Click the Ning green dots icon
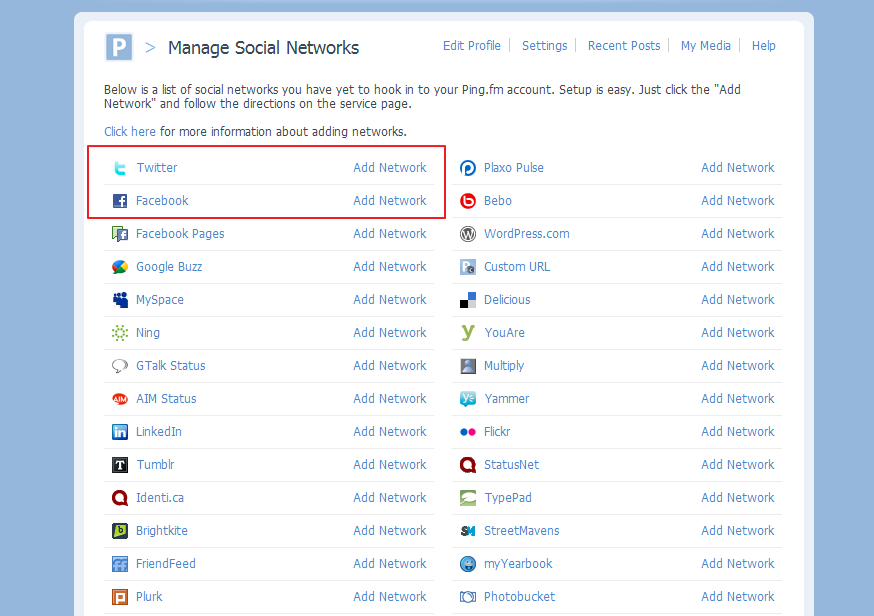 pyautogui.click(x=120, y=333)
